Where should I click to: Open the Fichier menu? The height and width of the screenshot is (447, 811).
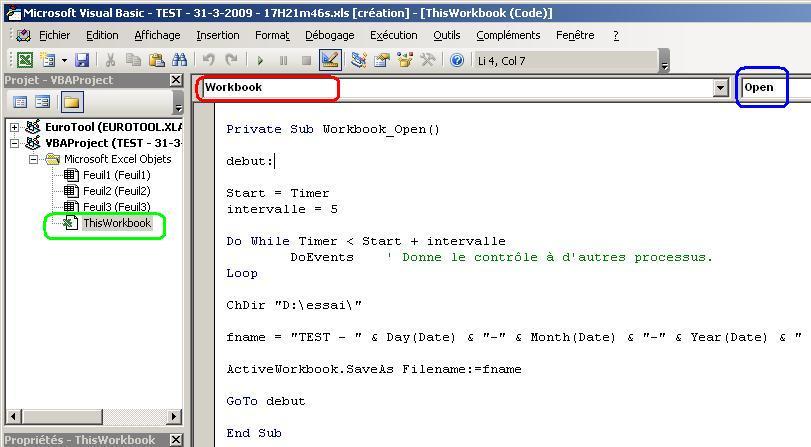(54, 35)
